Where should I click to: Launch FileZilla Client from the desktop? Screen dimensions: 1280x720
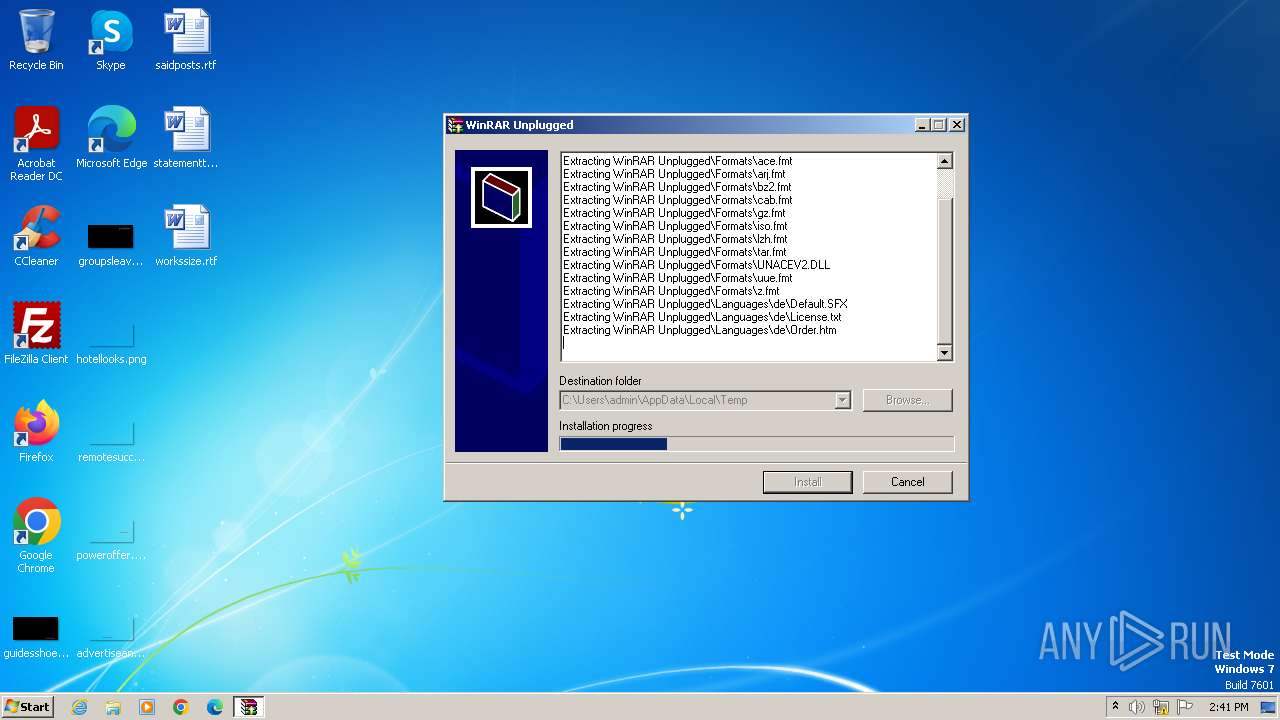[x=36, y=334]
